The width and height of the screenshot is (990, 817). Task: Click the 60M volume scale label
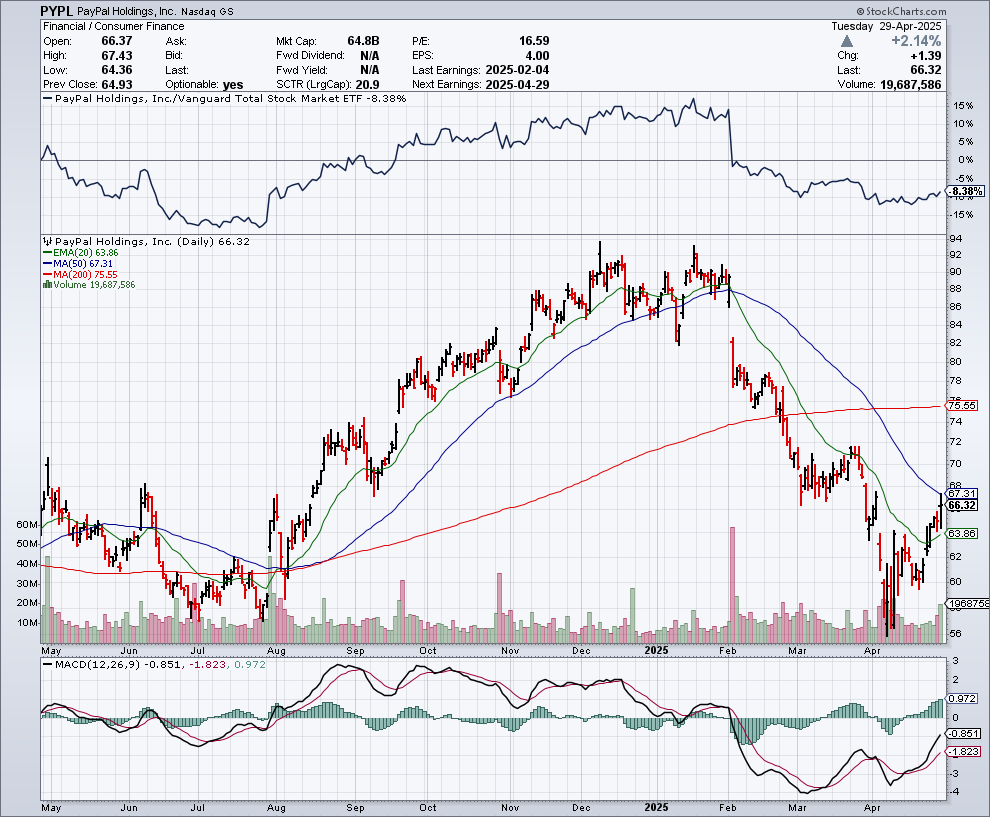(27, 525)
